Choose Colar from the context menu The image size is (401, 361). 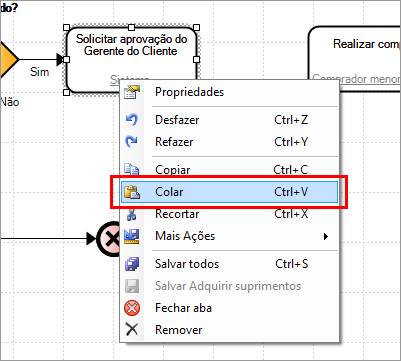tap(229, 192)
